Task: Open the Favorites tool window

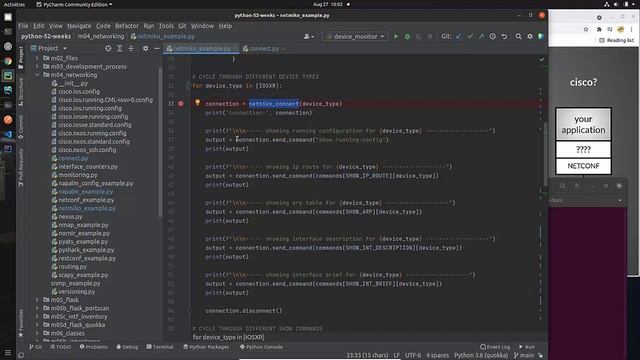Action: pos(21,323)
